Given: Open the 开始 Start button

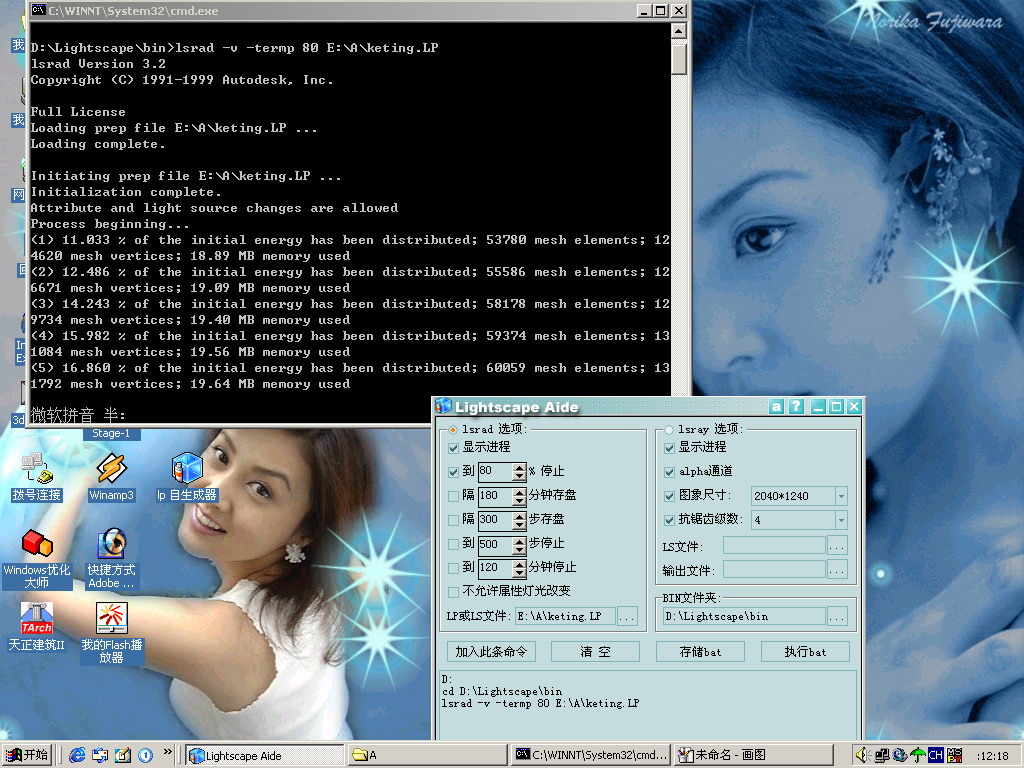Looking at the screenshot, I should click(x=27, y=755).
